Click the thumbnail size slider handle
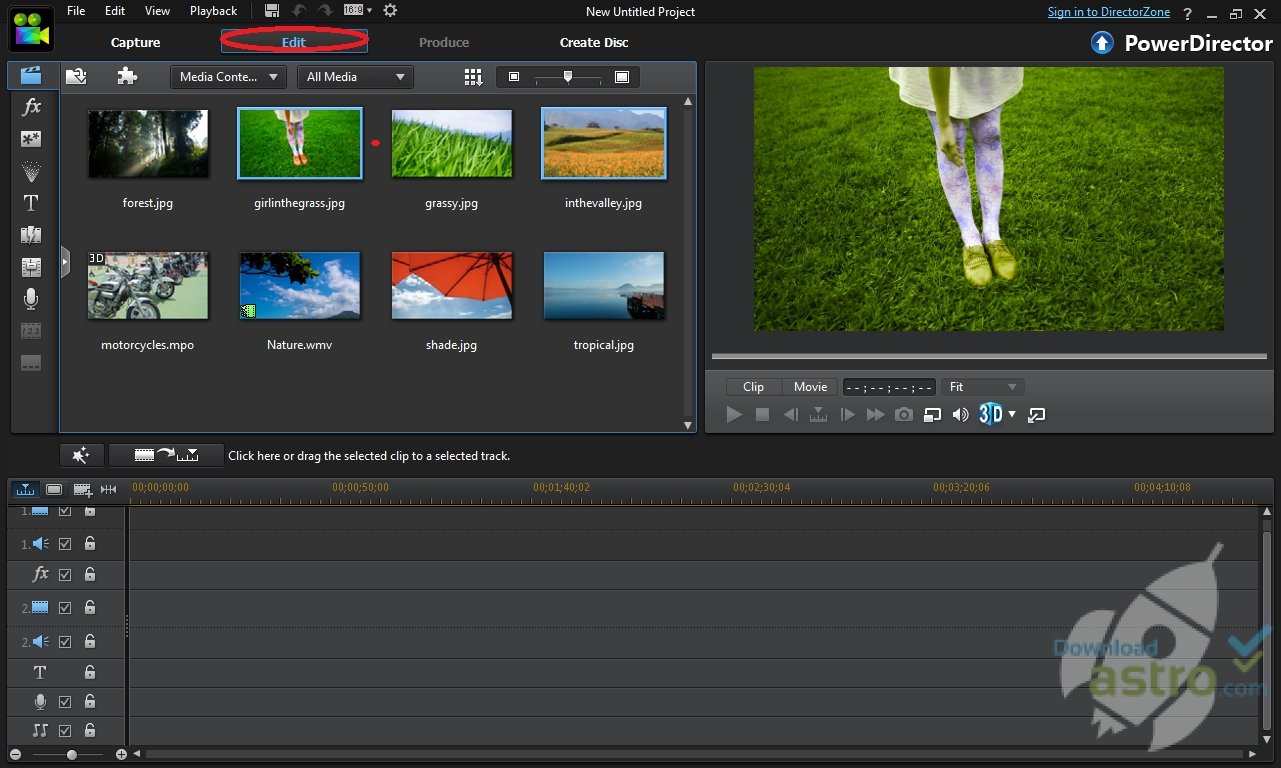Image resolution: width=1281 pixels, height=768 pixels. 568,77
